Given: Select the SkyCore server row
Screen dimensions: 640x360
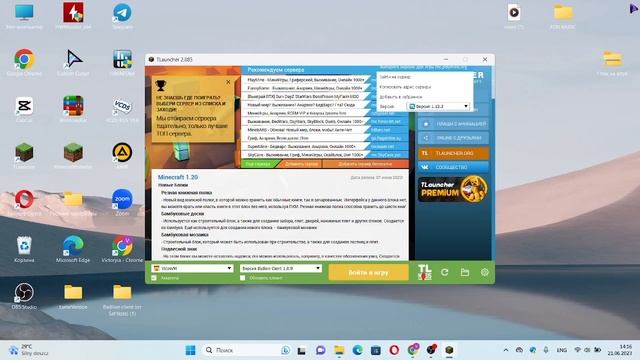Looking at the screenshot, I should (x=306, y=155).
